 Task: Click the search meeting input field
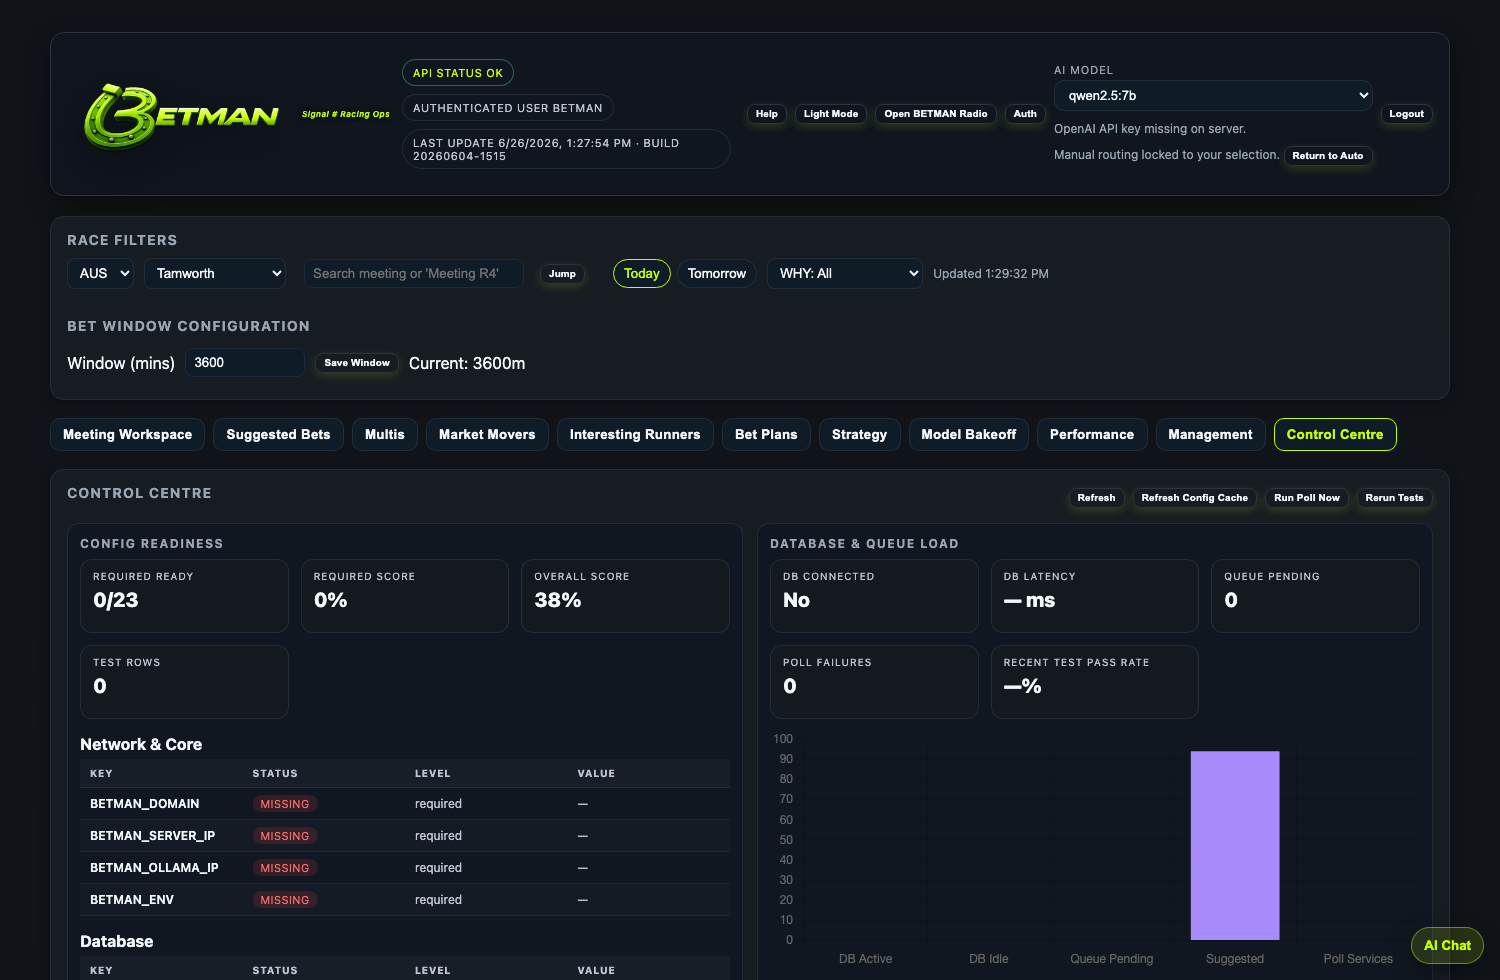tap(414, 273)
